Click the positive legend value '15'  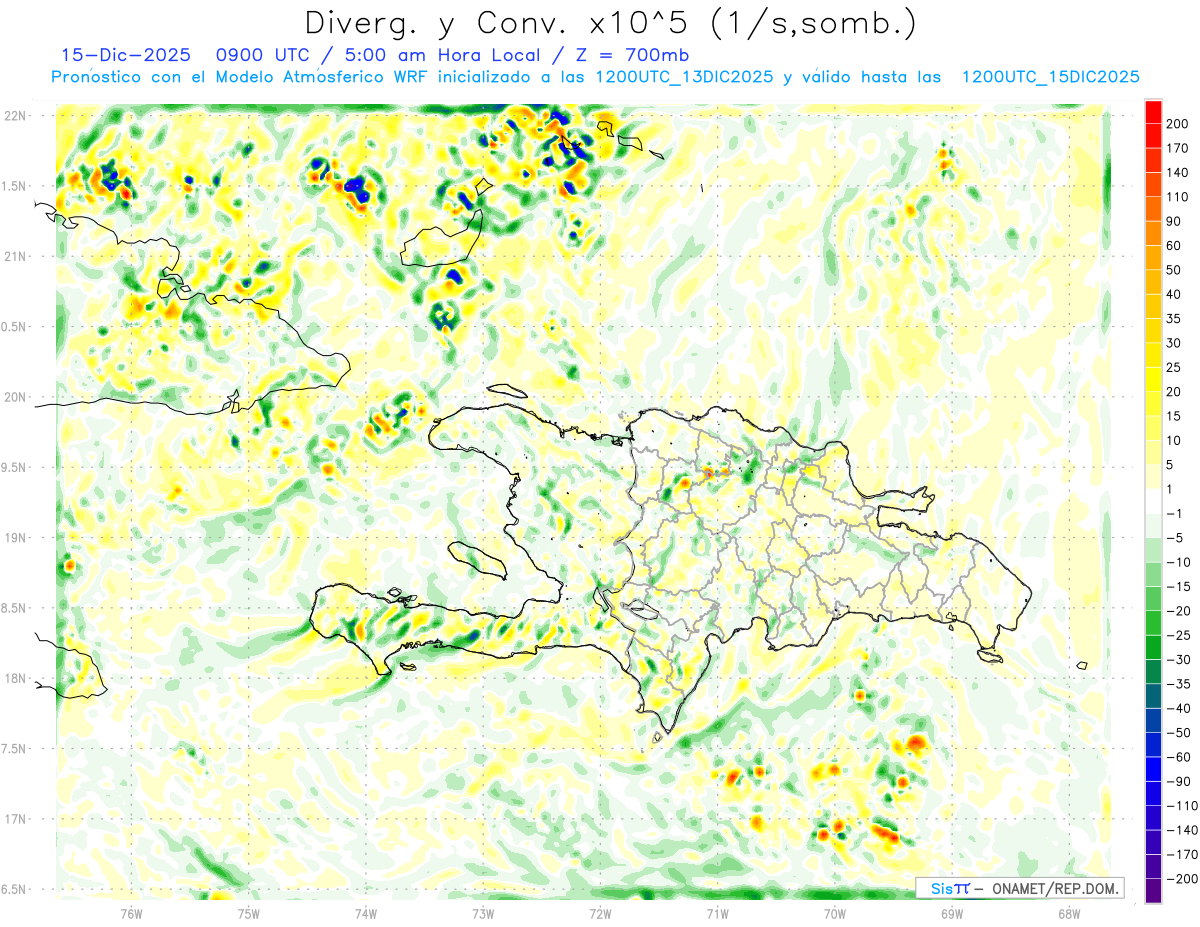point(1175,416)
